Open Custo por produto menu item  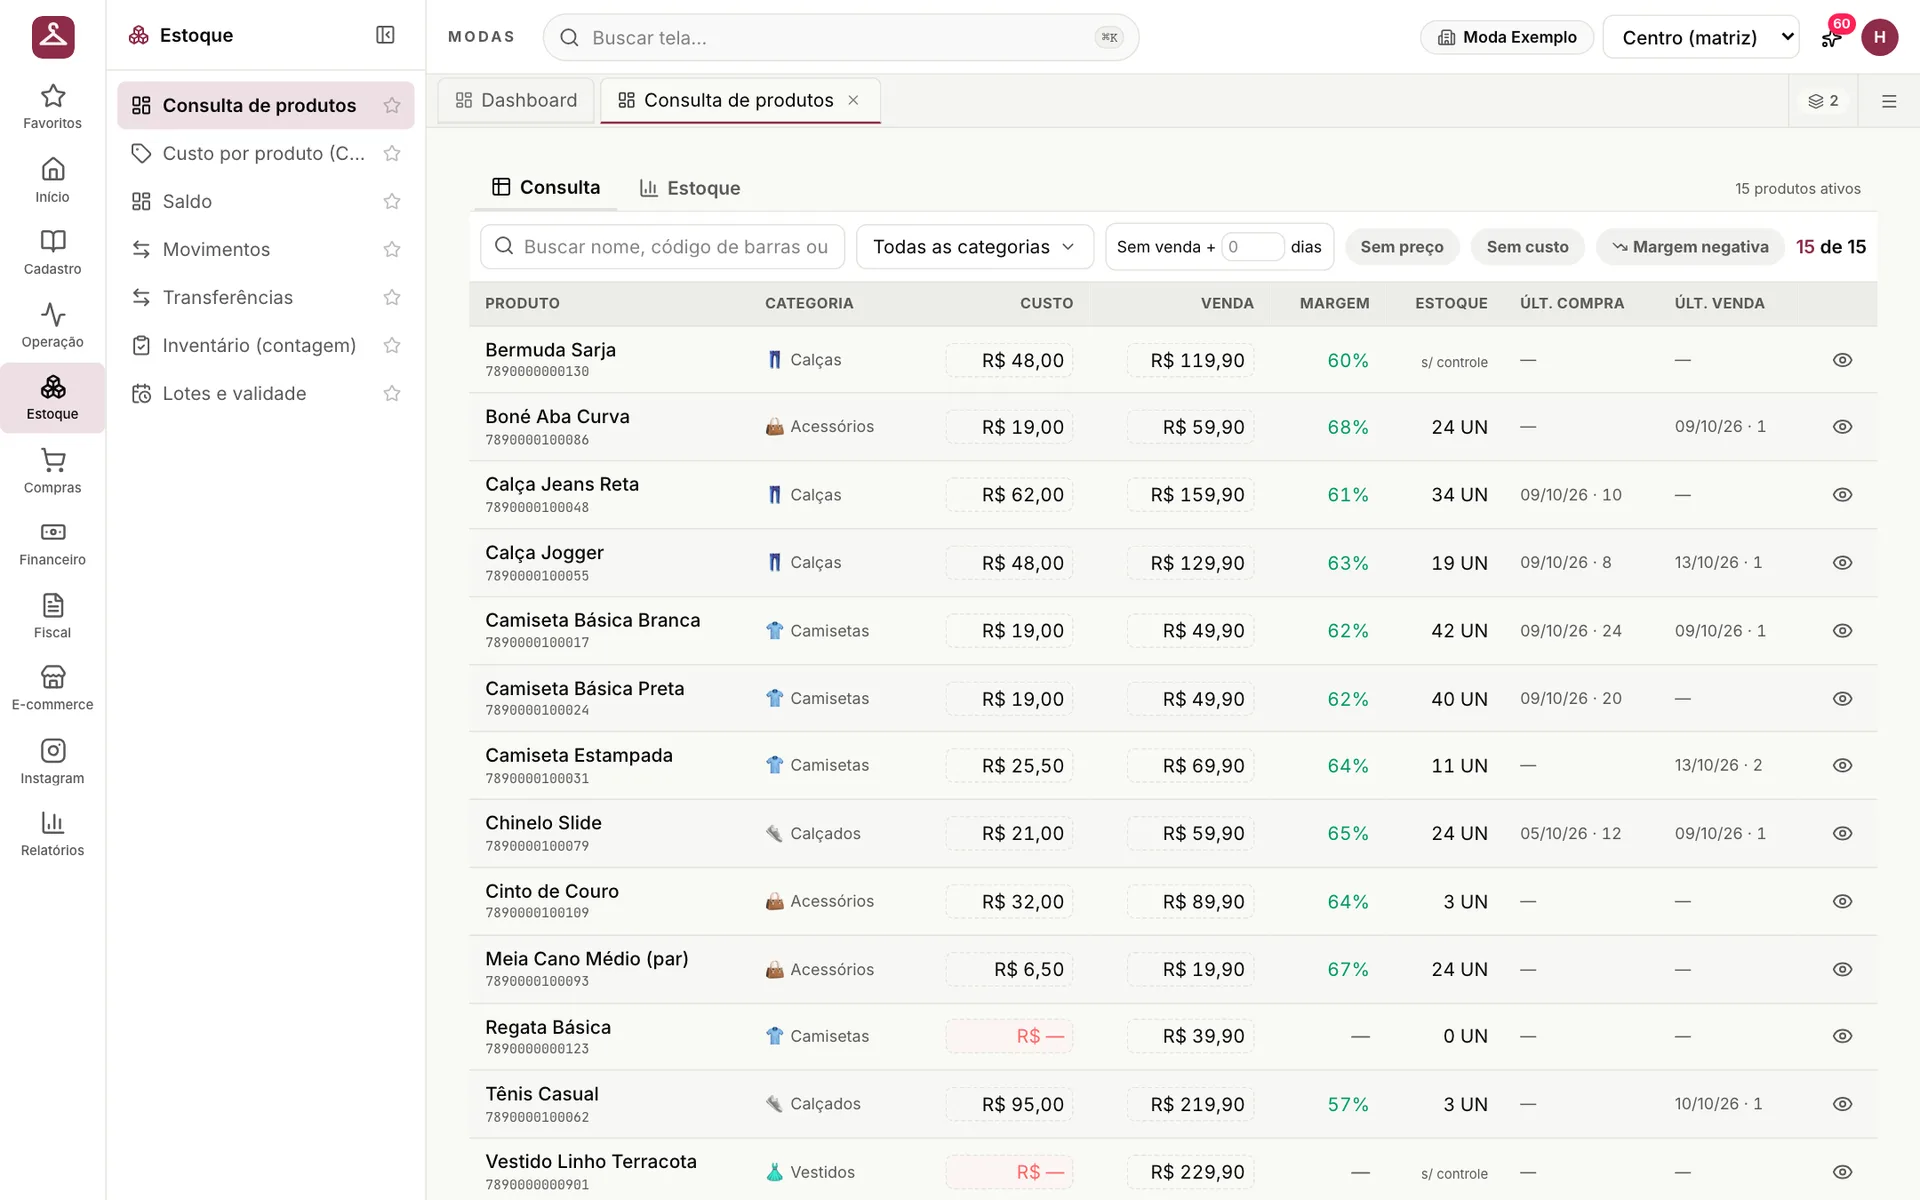[265, 153]
